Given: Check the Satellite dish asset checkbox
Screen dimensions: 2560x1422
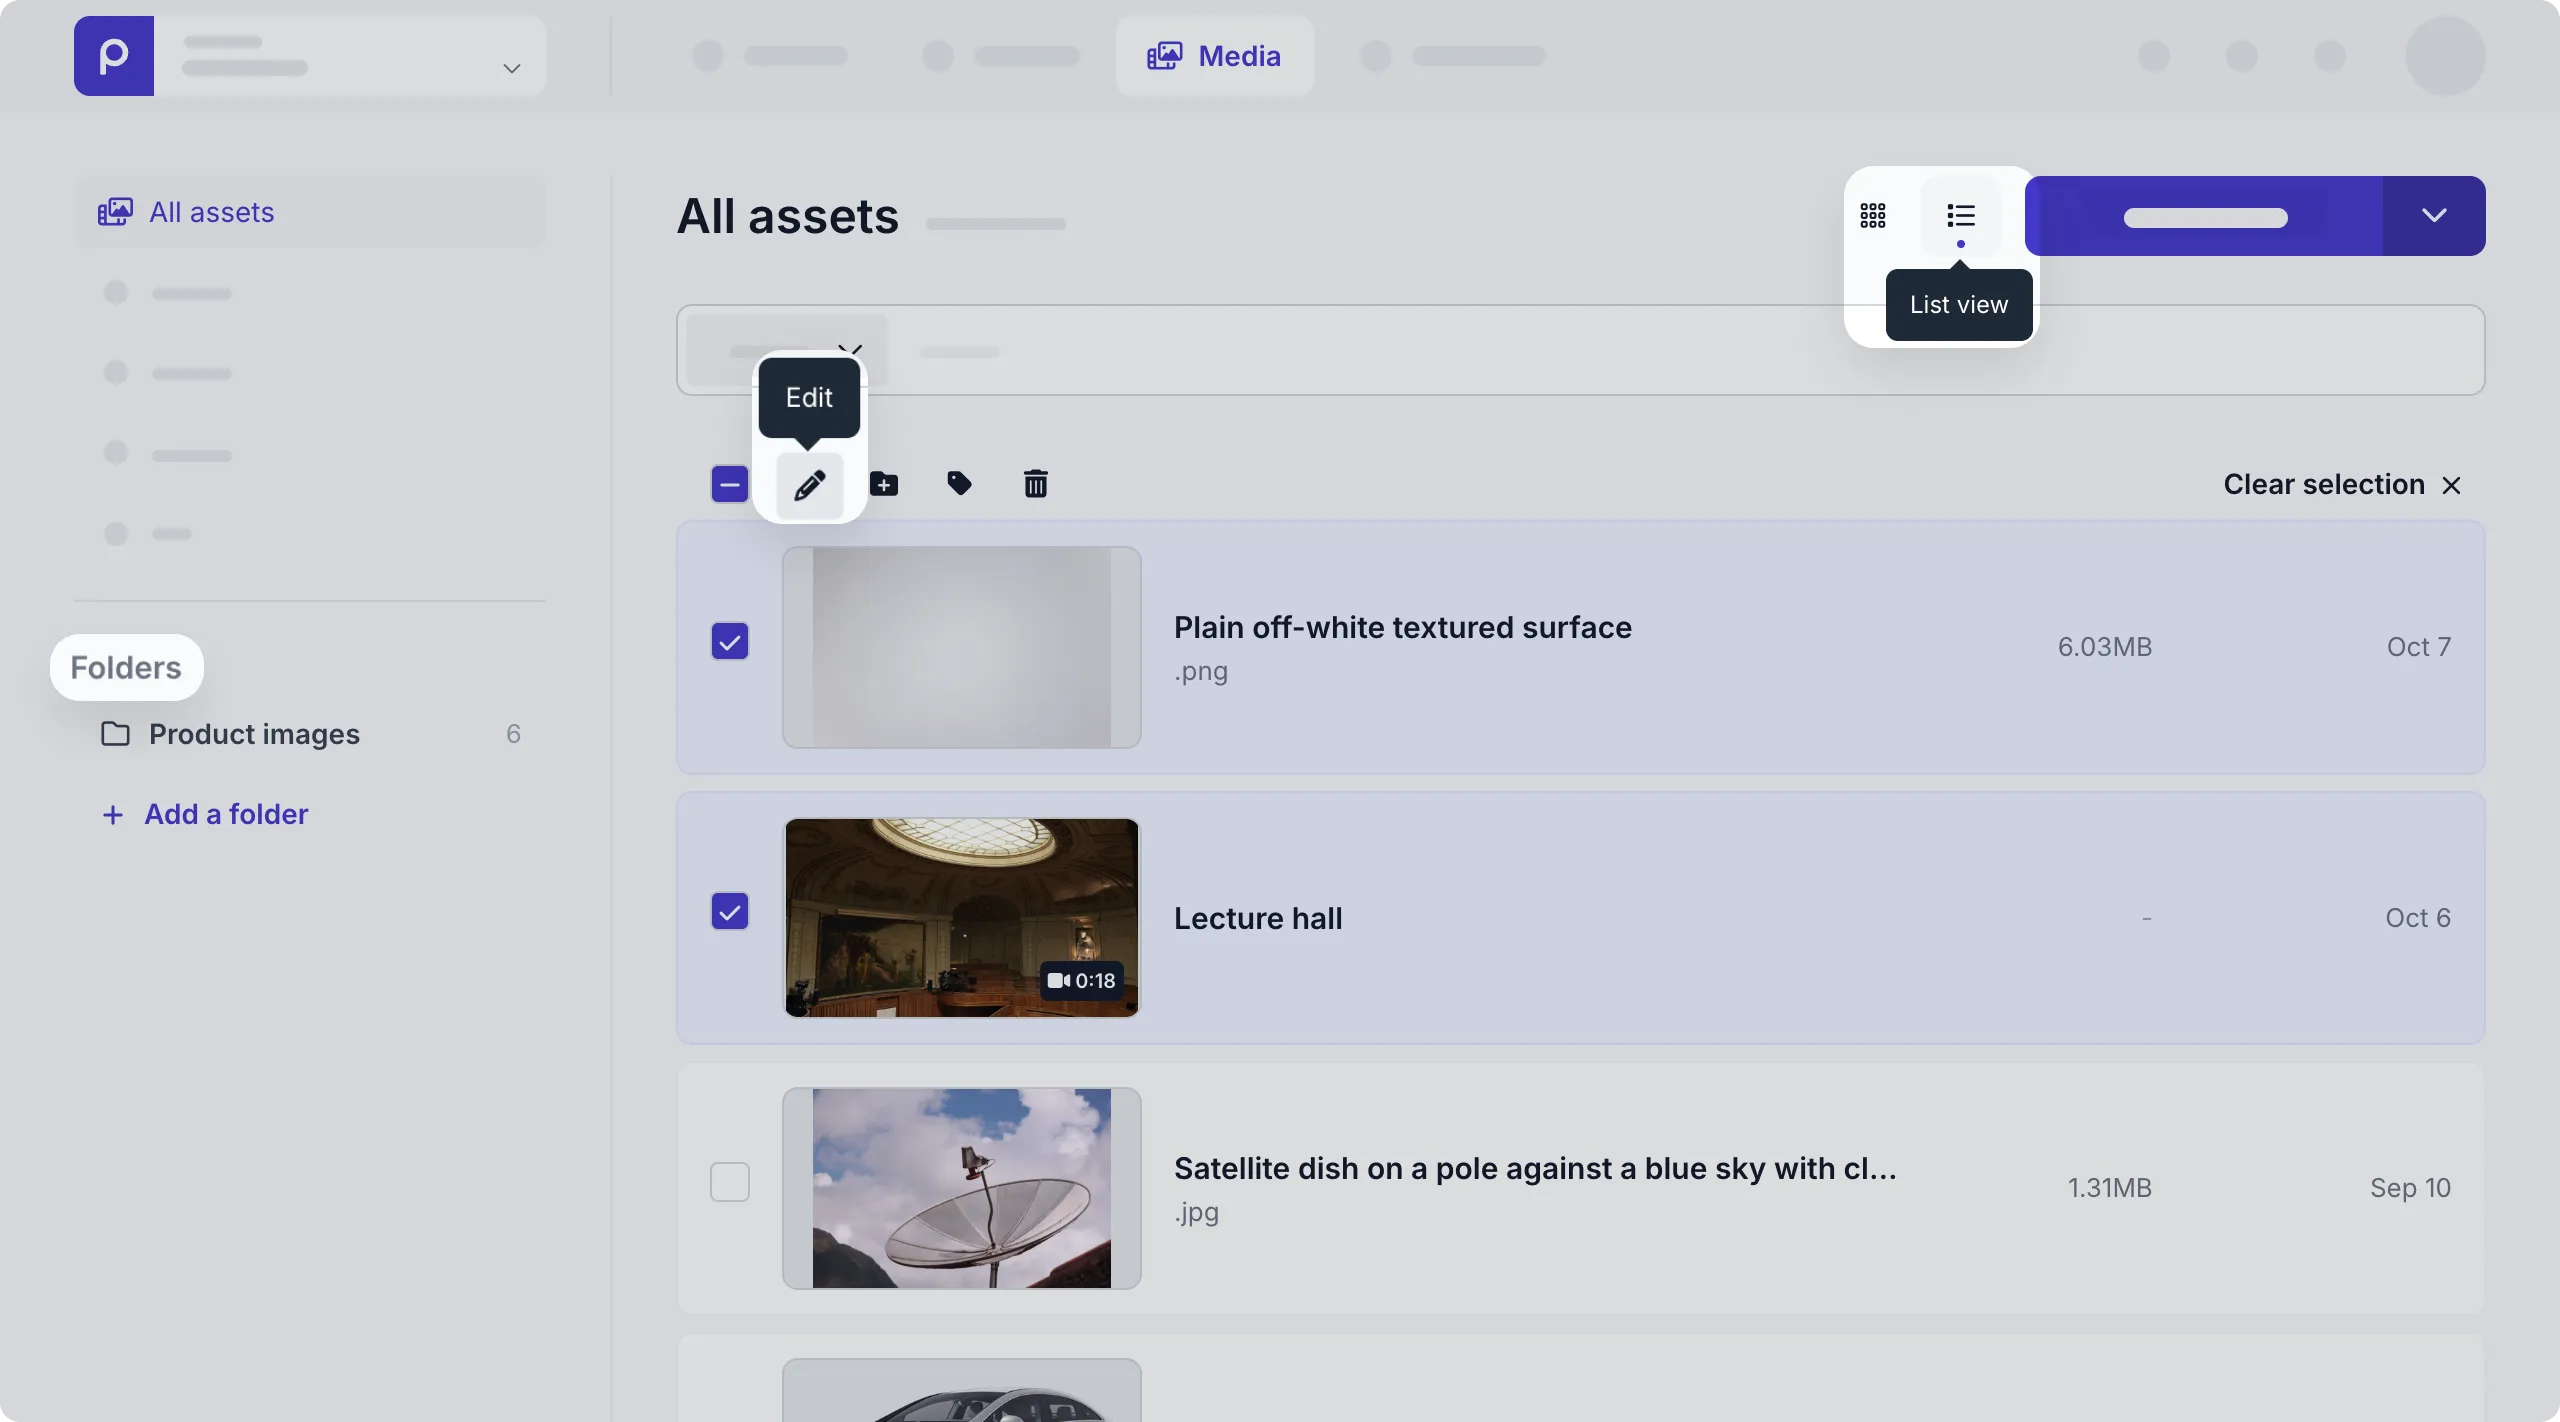Looking at the screenshot, I should coord(730,1182).
